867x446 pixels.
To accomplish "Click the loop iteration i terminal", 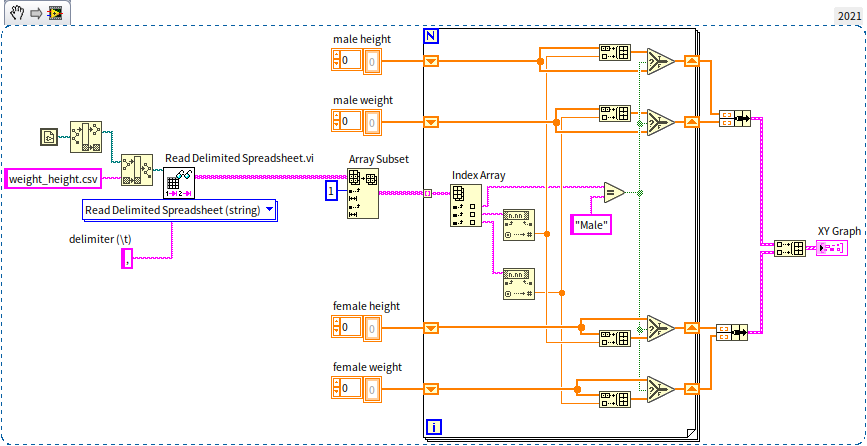I will tap(434, 427).
